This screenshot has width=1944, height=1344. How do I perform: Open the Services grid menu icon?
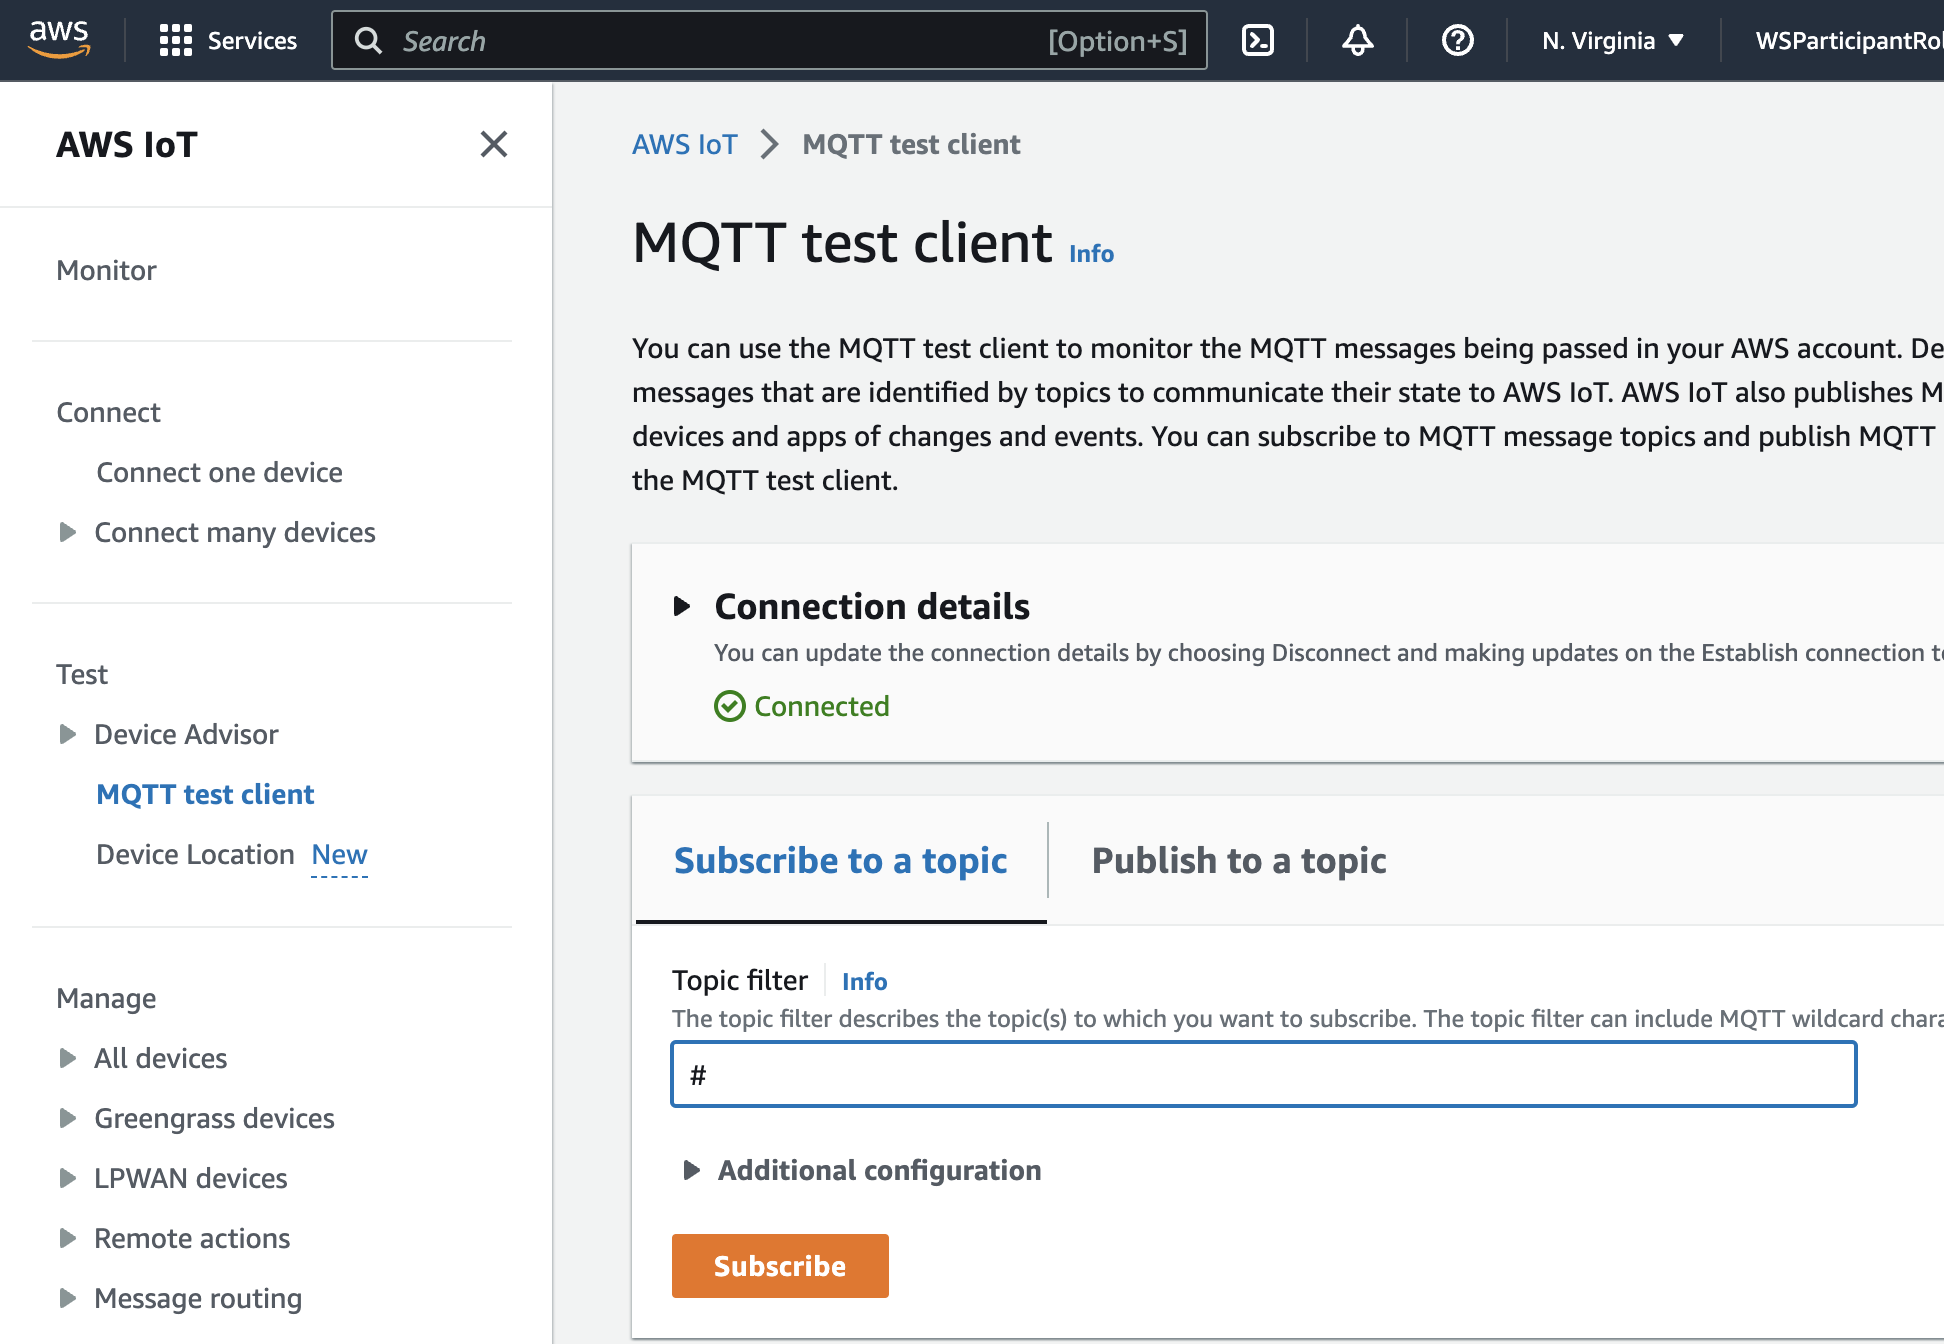(175, 40)
